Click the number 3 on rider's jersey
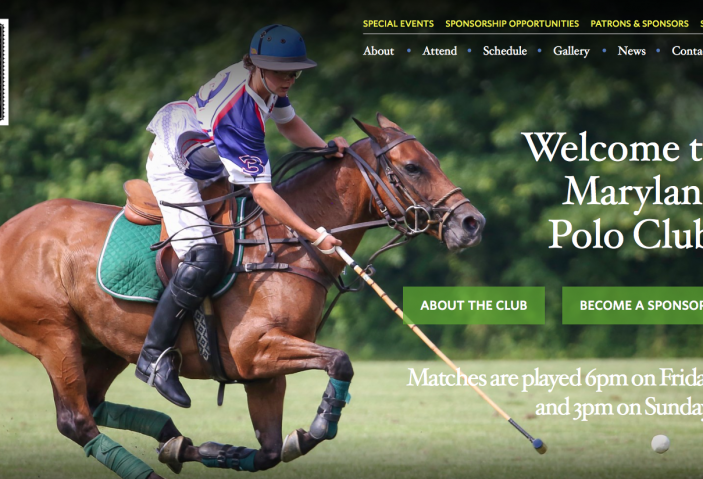Image resolution: width=703 pixels, height=479 pixels. [x=252, y=165]
